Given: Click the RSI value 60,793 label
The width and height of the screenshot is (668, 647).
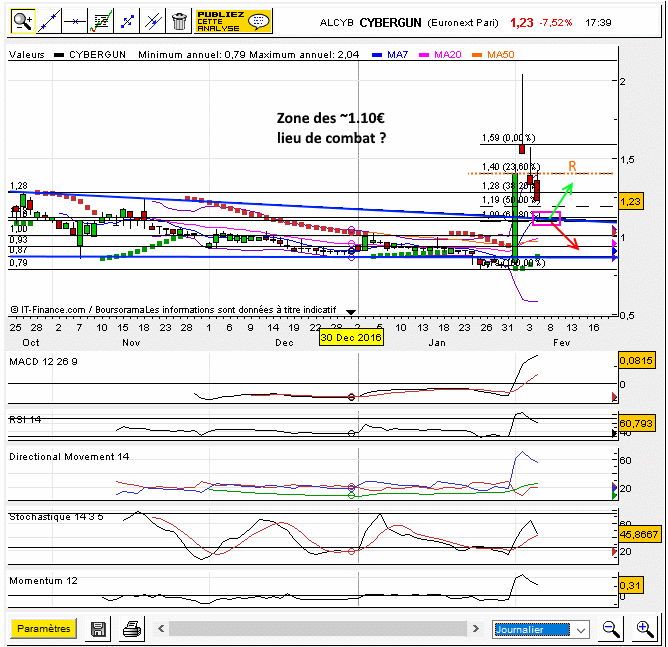Looking at the screenshot, I should click(x=636, y=423).
